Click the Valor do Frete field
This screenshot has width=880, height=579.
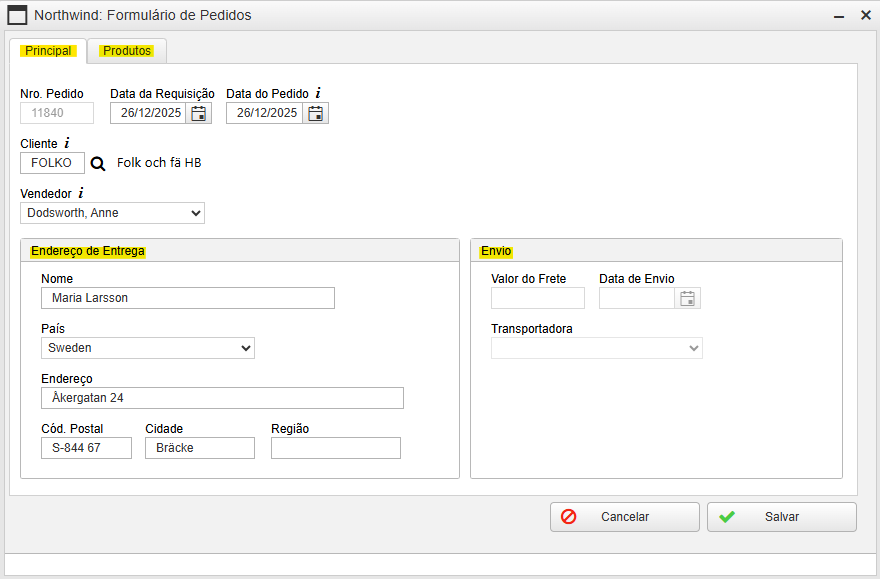[537, 298]
